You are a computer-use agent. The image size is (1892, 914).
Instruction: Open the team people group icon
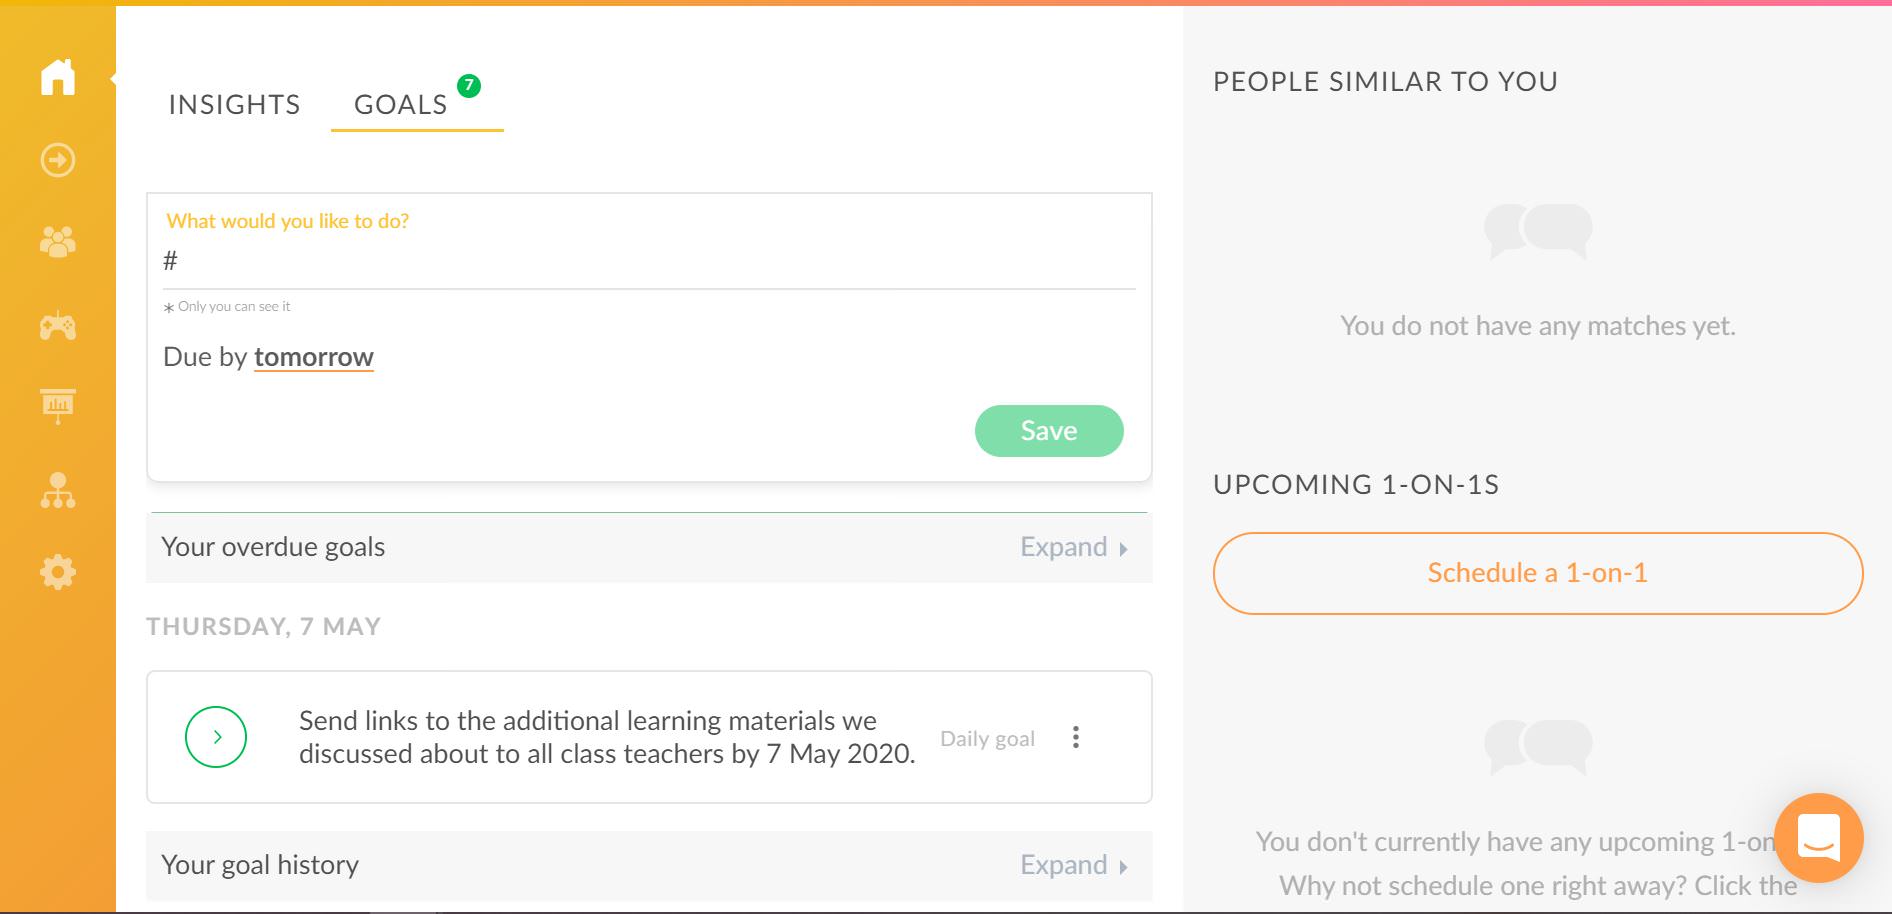click(58, 242)
